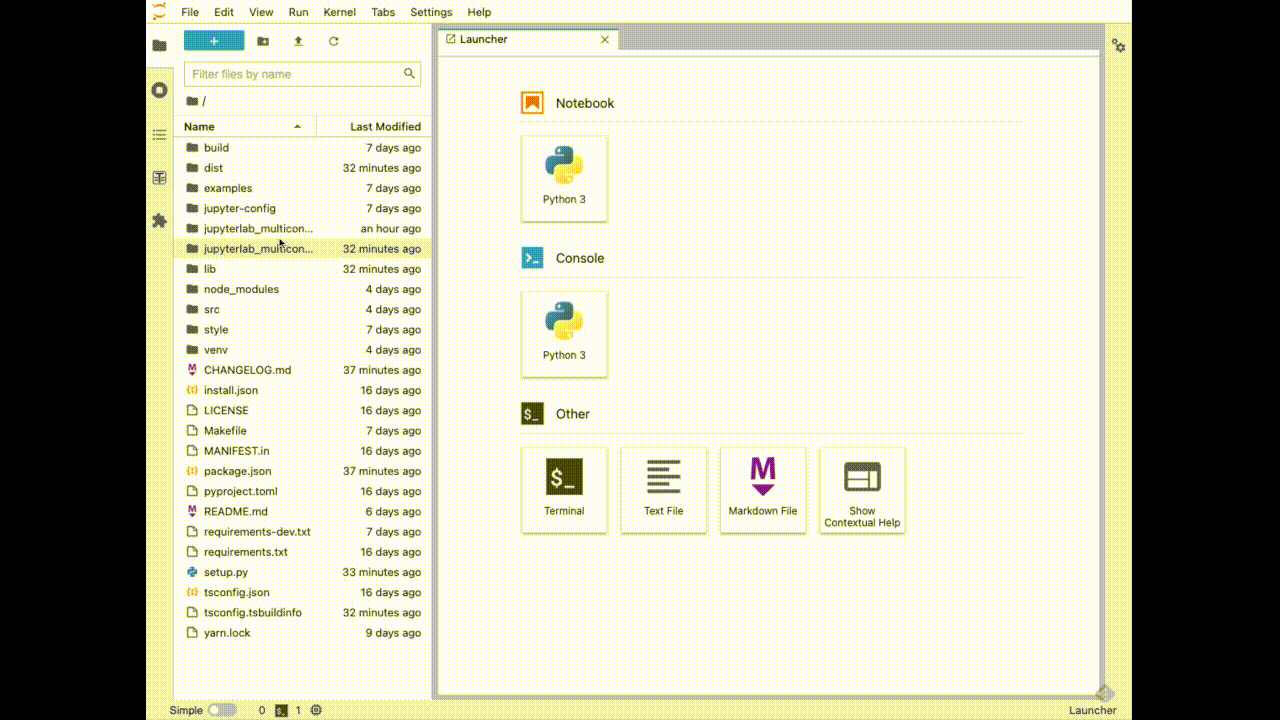The height and width of the screenshot is (720, 1280).
Task: Open the node_modules folder
Action: pyautogui.click(x=241, y=289)
